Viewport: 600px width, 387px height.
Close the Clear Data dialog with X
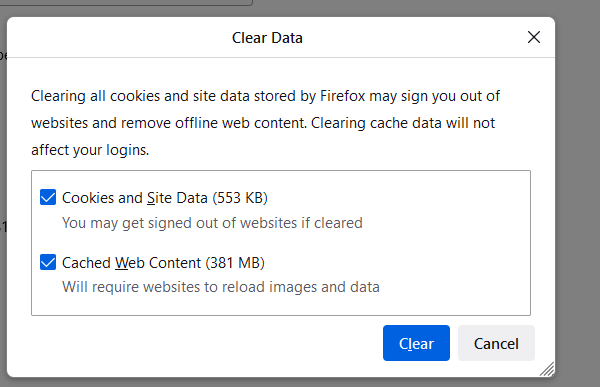coord(534,38)
